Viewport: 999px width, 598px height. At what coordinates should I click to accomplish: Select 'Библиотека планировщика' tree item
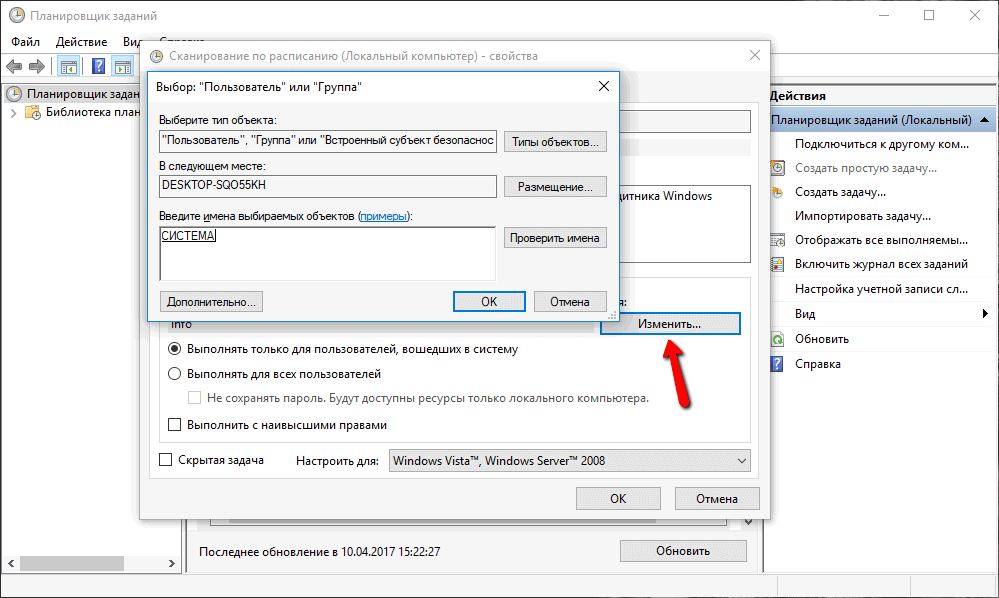[92, 113]
